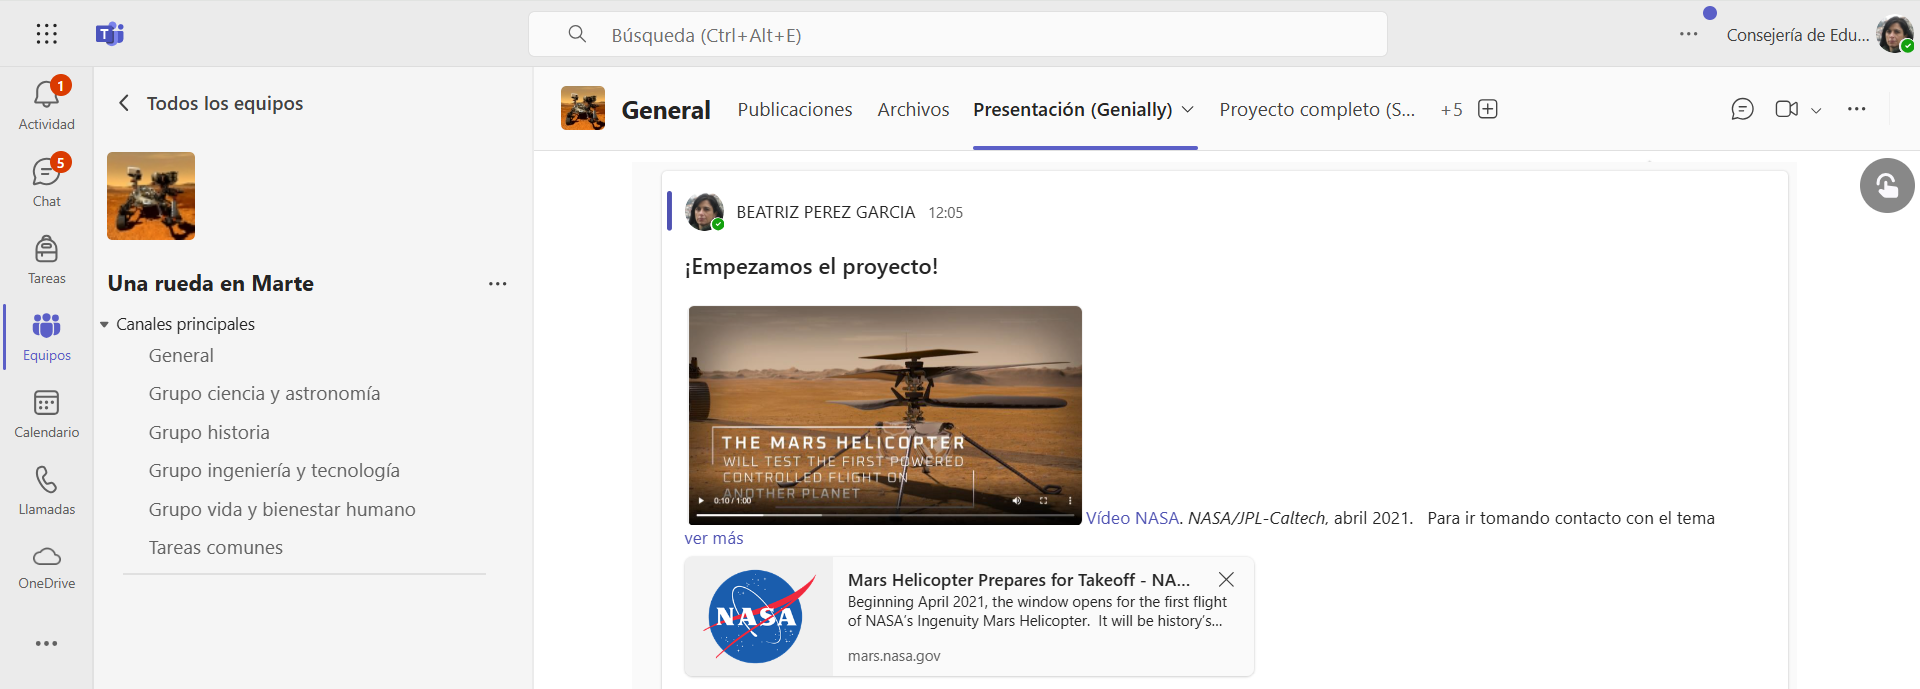Click mars.nasa.gov domain text
Image resolution: width=1920 pixels, height=689 pixels.
(x=894, y=656)
